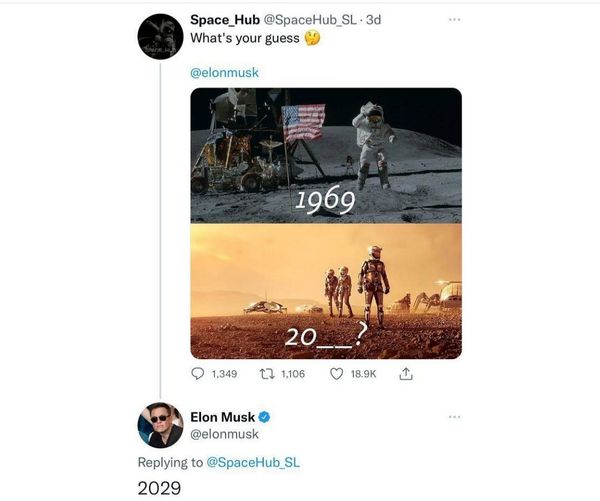Select the @elonmusk handle below Elon Musk's name
600x501 pixels.
tap(224, 434)
